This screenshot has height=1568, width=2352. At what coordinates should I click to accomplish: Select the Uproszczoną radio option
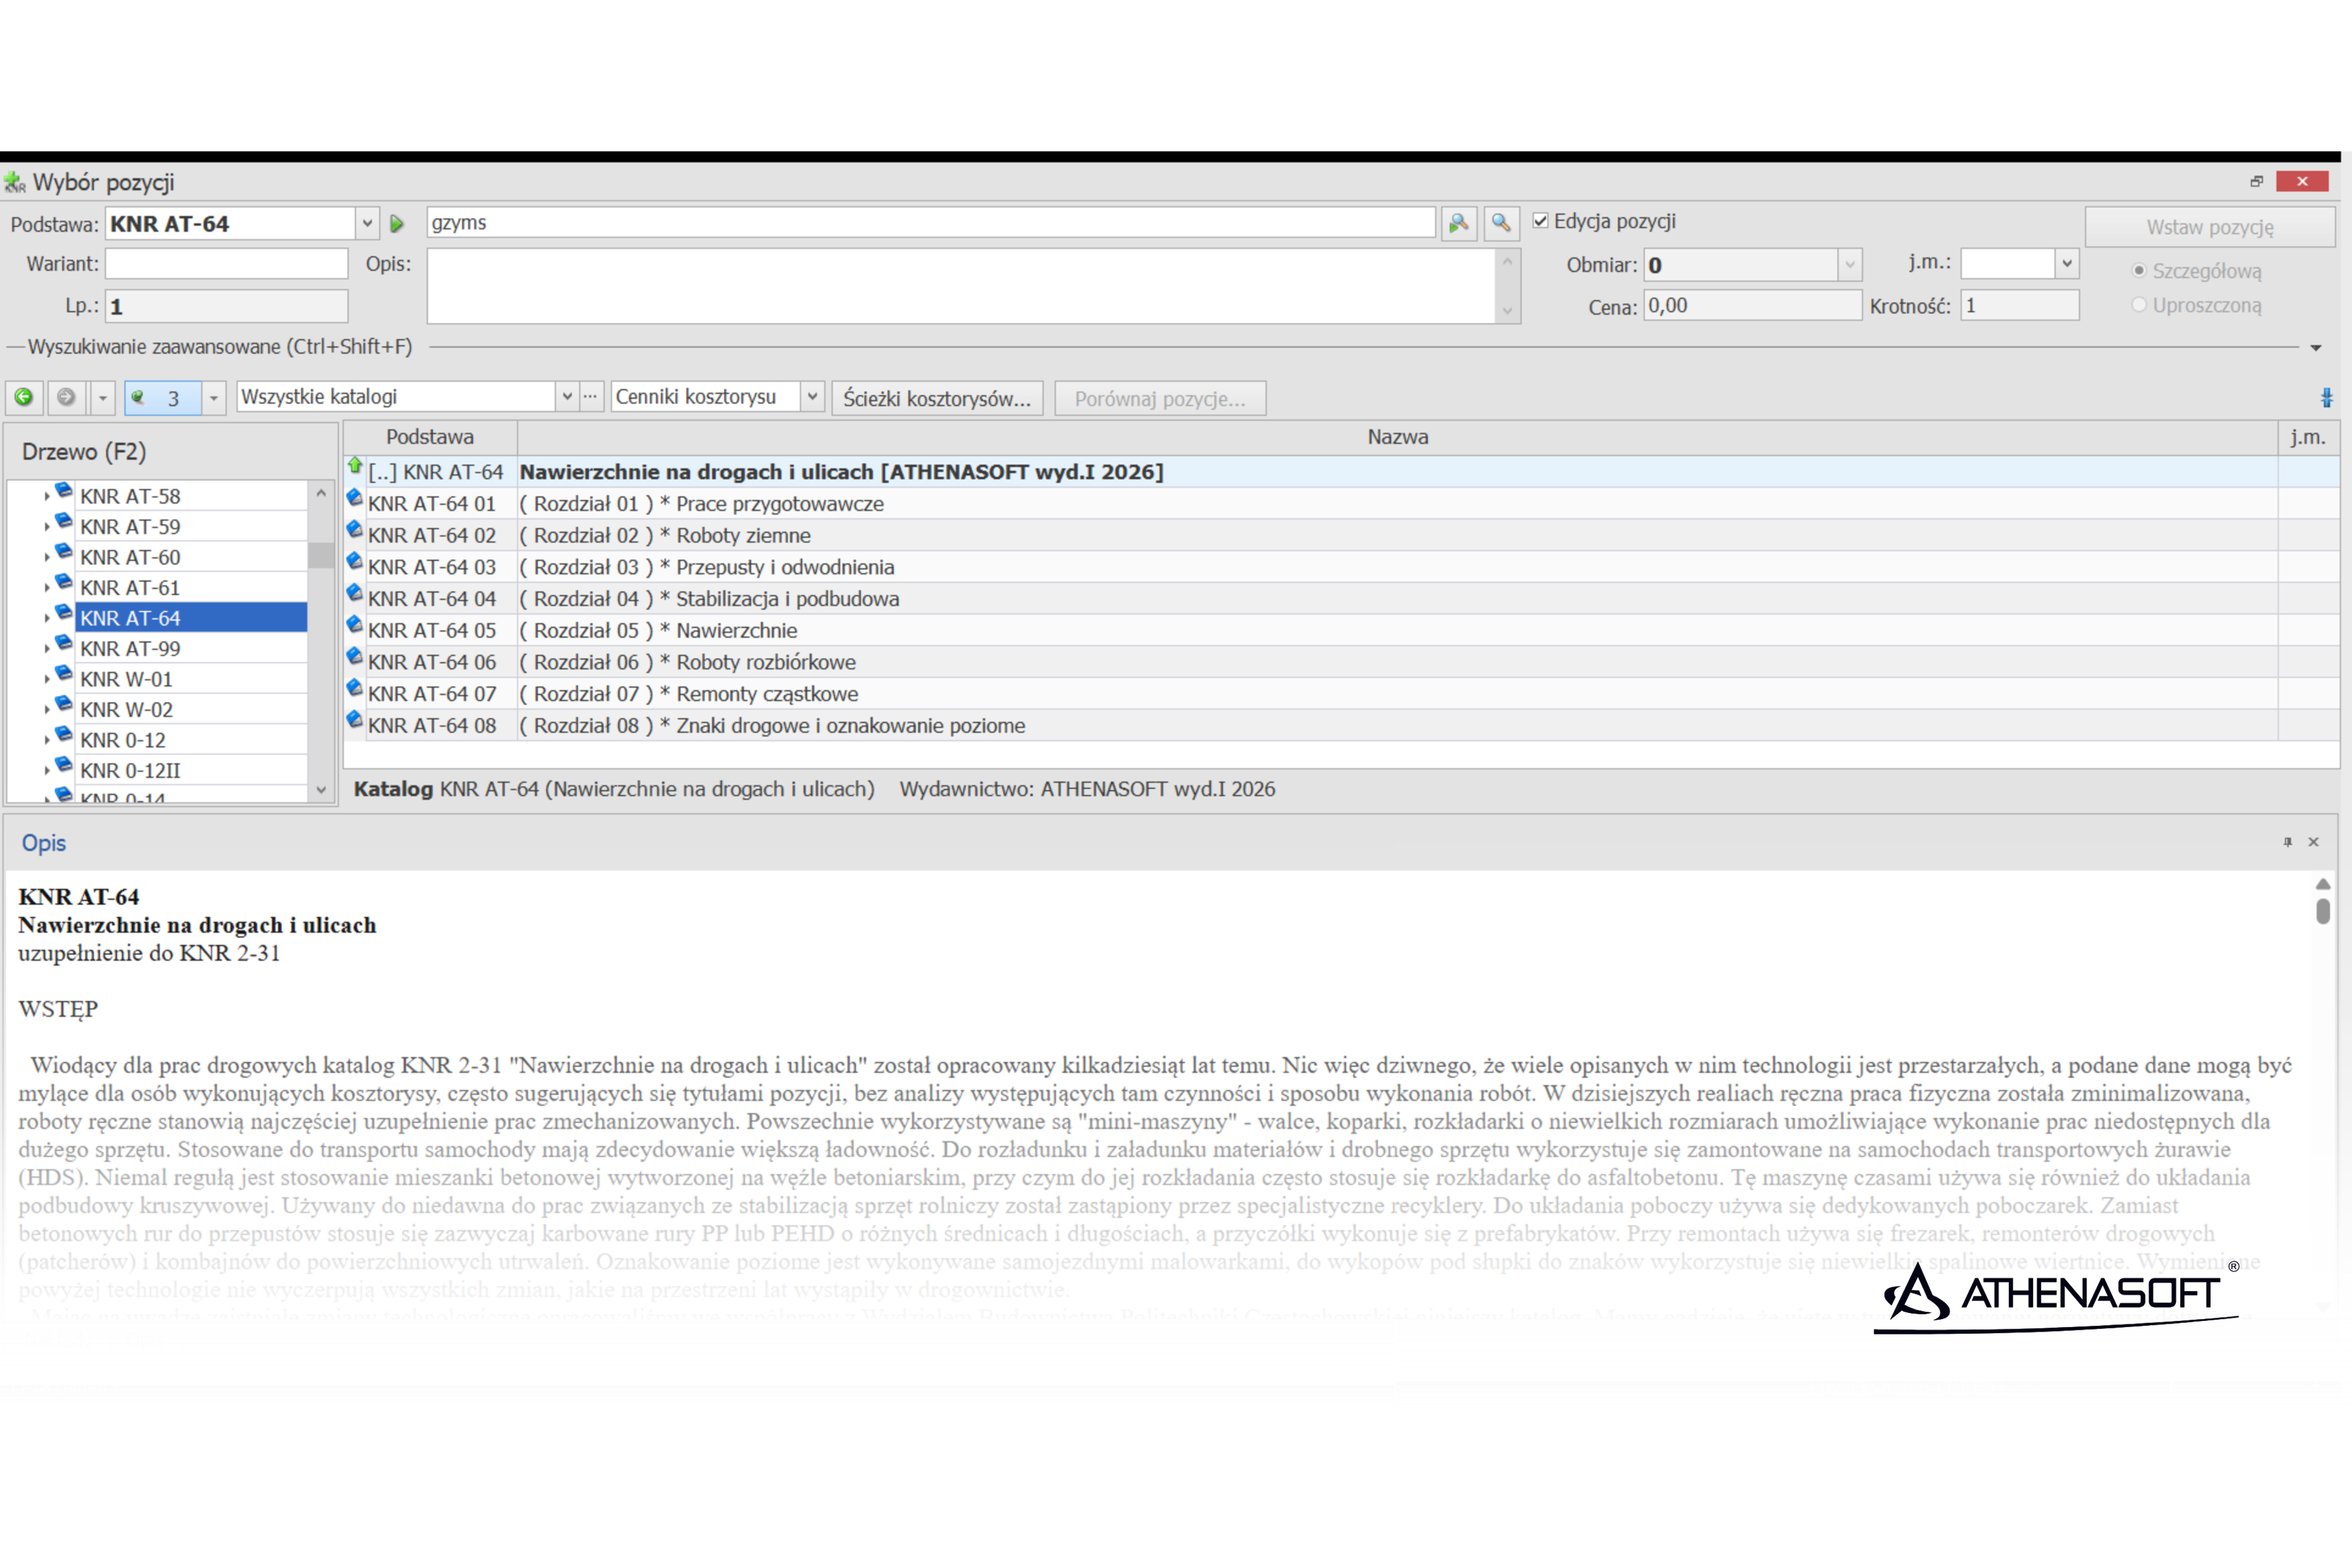coord(2139,305)
